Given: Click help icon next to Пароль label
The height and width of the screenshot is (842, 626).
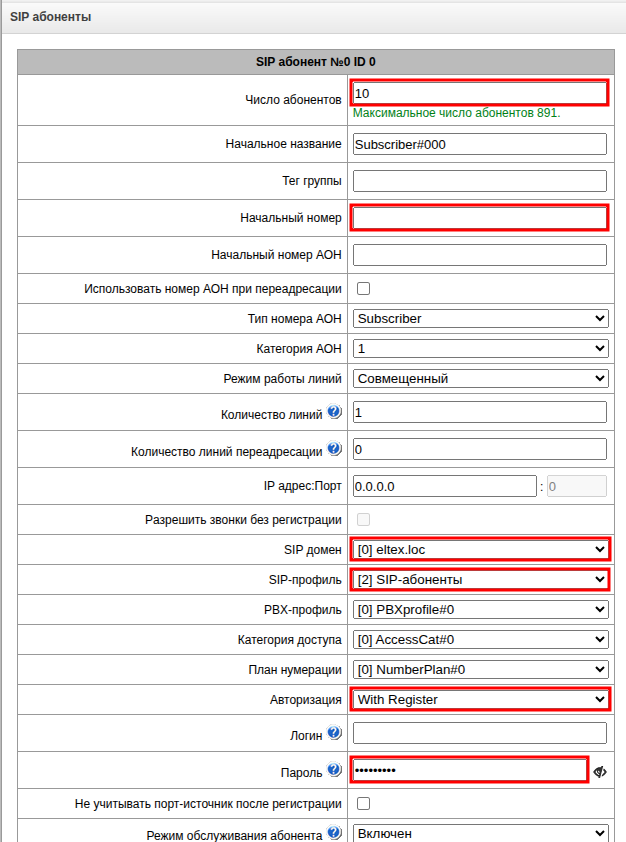Looking at the screenshot, I should [334, 771].
